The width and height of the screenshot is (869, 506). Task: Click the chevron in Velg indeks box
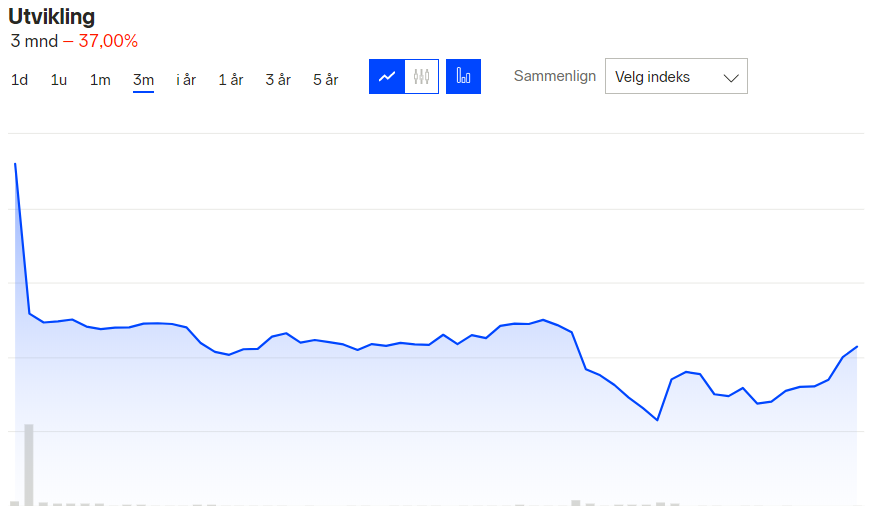(x=730, y=77)
